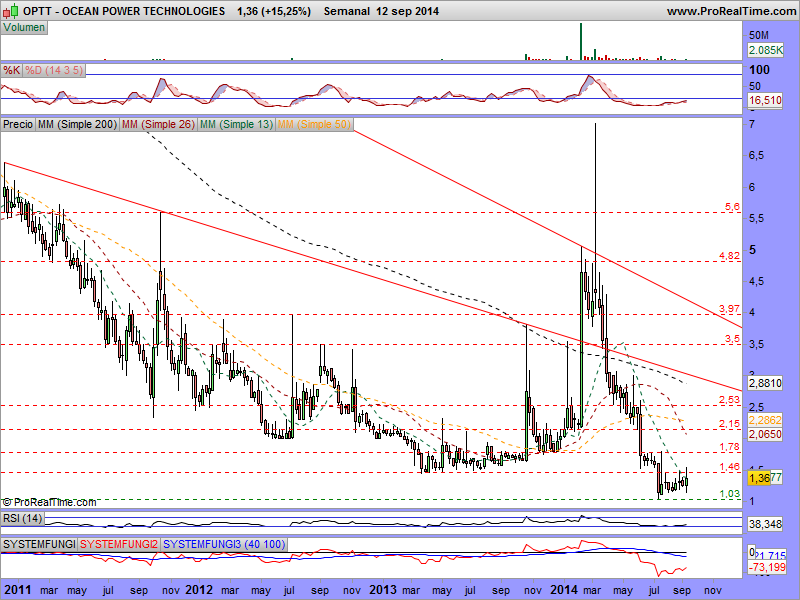Click the green 1,03 support level label
800x600 pixels.
click(x=730, y=494)
